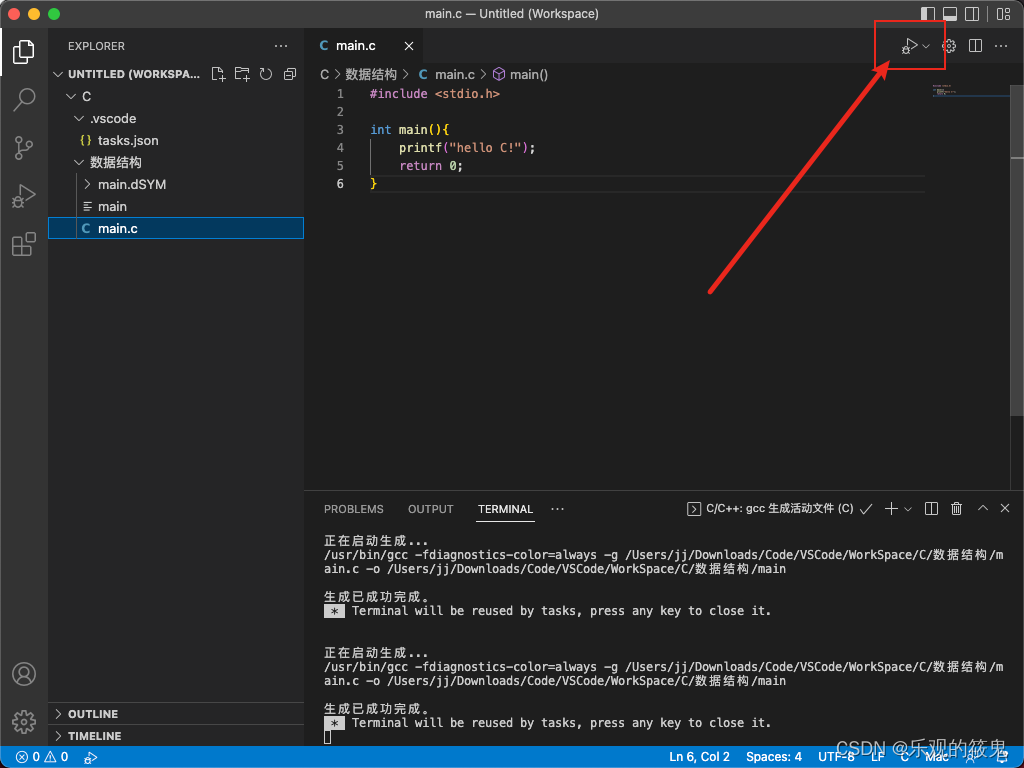The height and width of the screenshot is (768, 1024).
Task: Open the Split Editor icon in title bar
Action: [974, 45]
